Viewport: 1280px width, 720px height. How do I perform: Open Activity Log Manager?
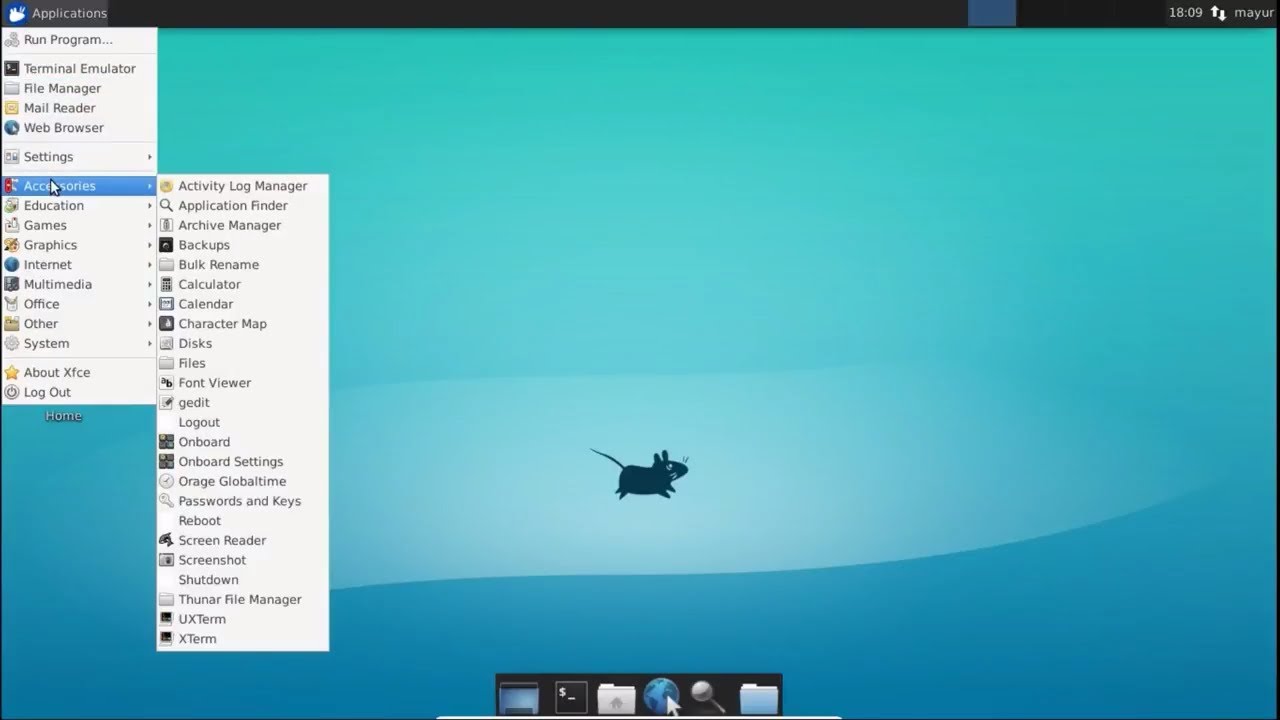243,186
